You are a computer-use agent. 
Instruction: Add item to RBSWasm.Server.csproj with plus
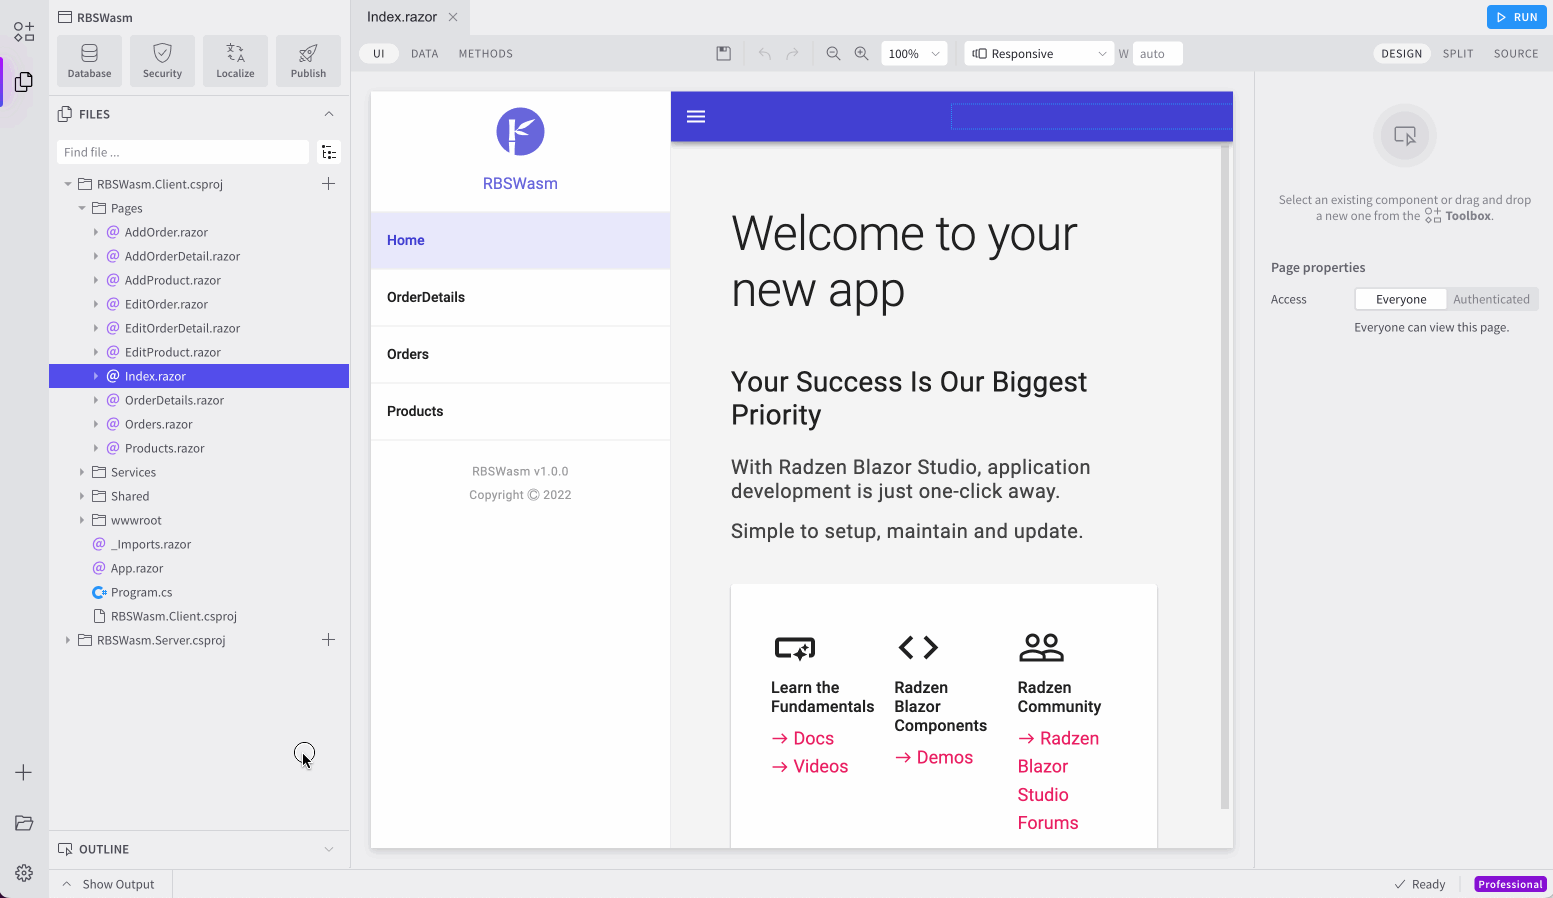click(x=328, y=640)
